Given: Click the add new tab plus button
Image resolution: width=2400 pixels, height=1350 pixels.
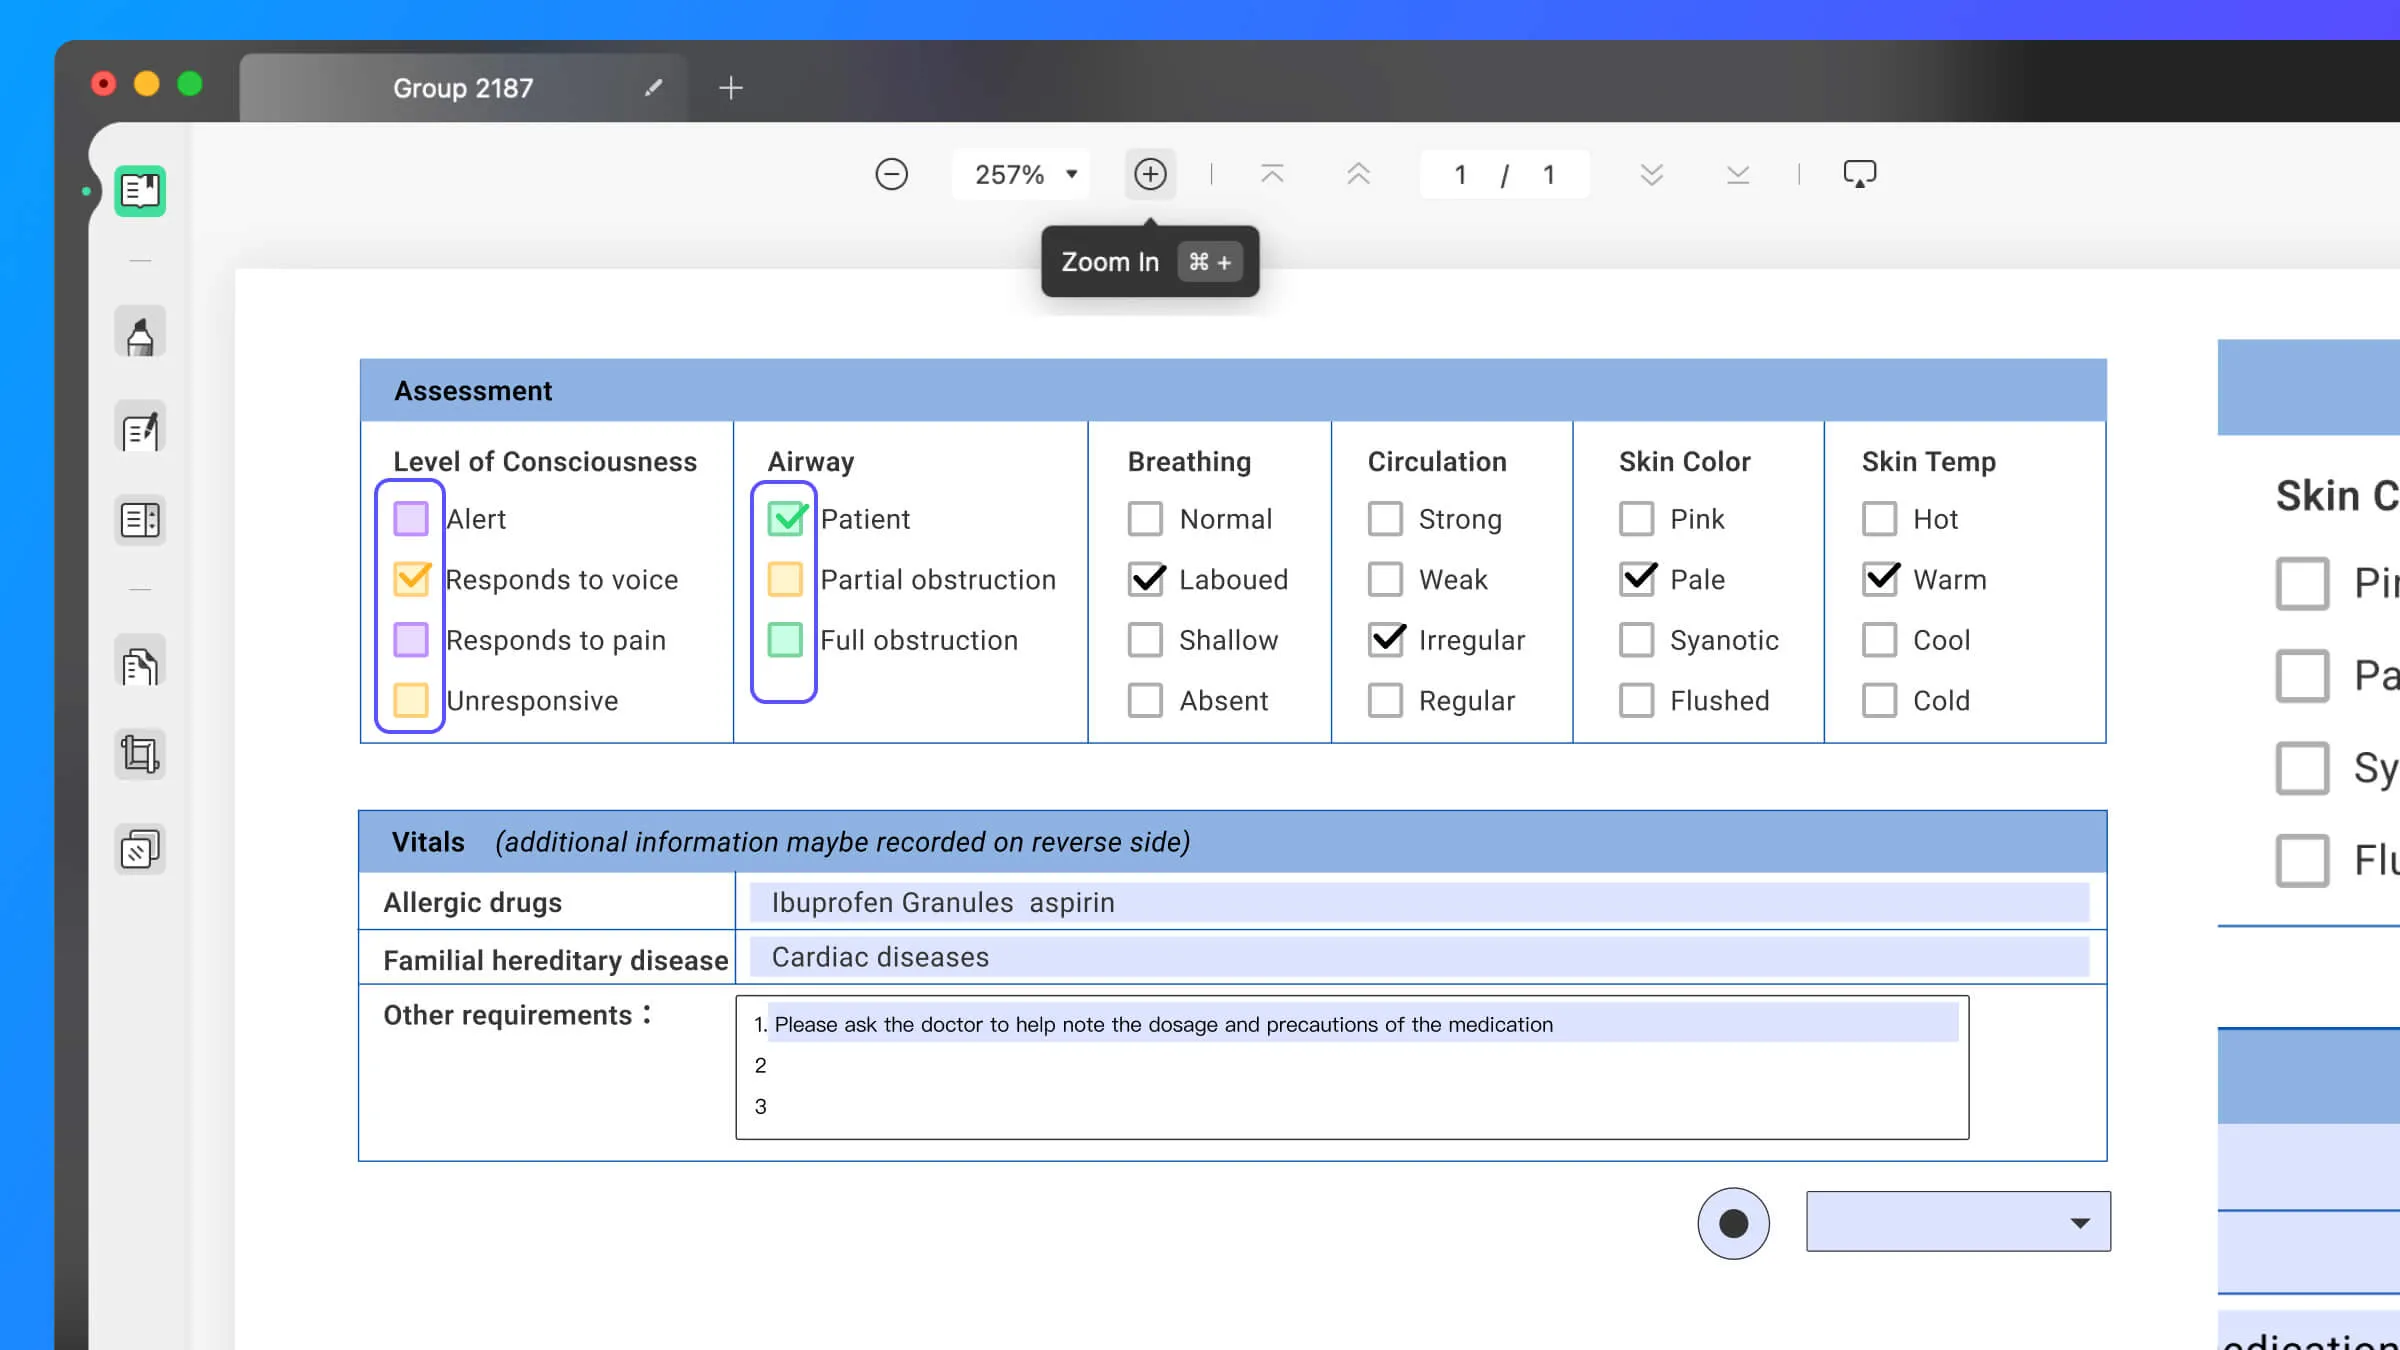Looking at the screenshot, I should (730, 86).
